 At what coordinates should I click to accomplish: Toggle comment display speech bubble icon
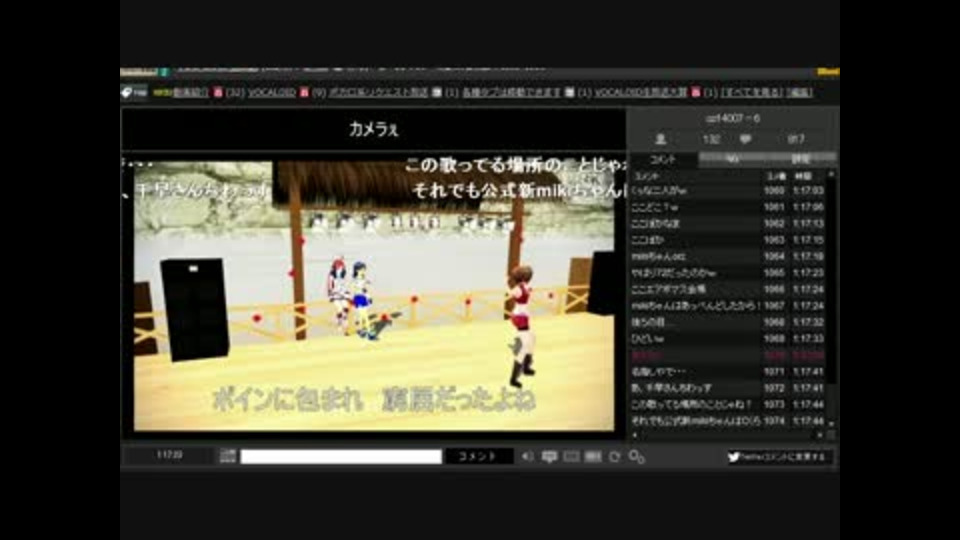pyautogui.click(x=549, y=457)
